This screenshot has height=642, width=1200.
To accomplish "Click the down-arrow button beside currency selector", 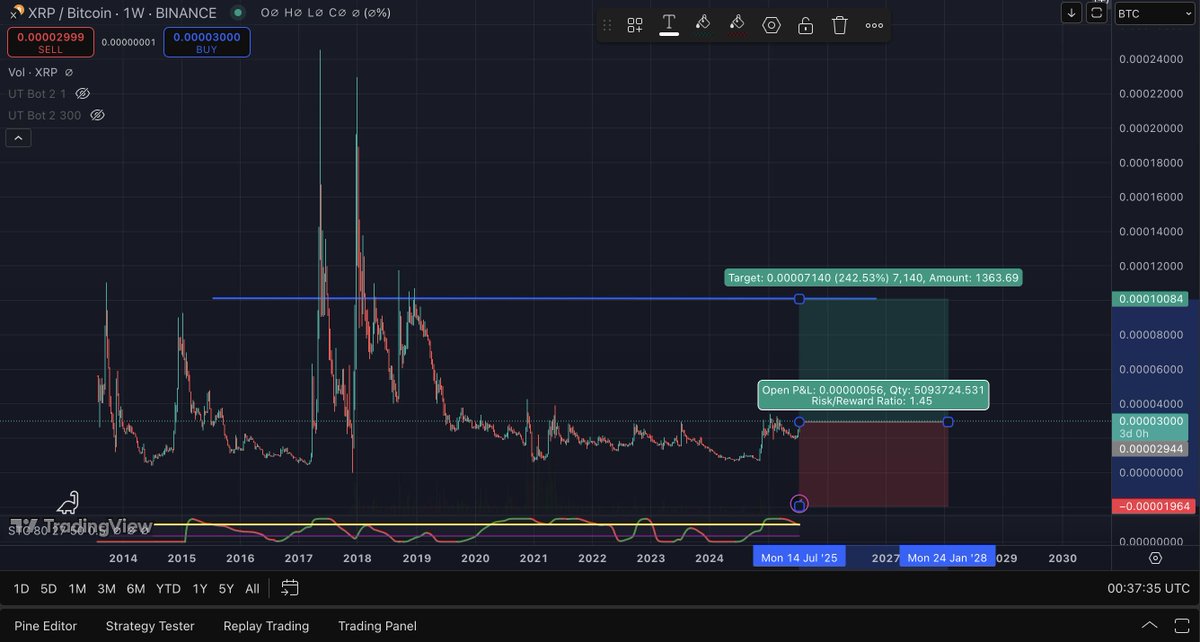I will pyautogui.click(x=1072, y=13).
